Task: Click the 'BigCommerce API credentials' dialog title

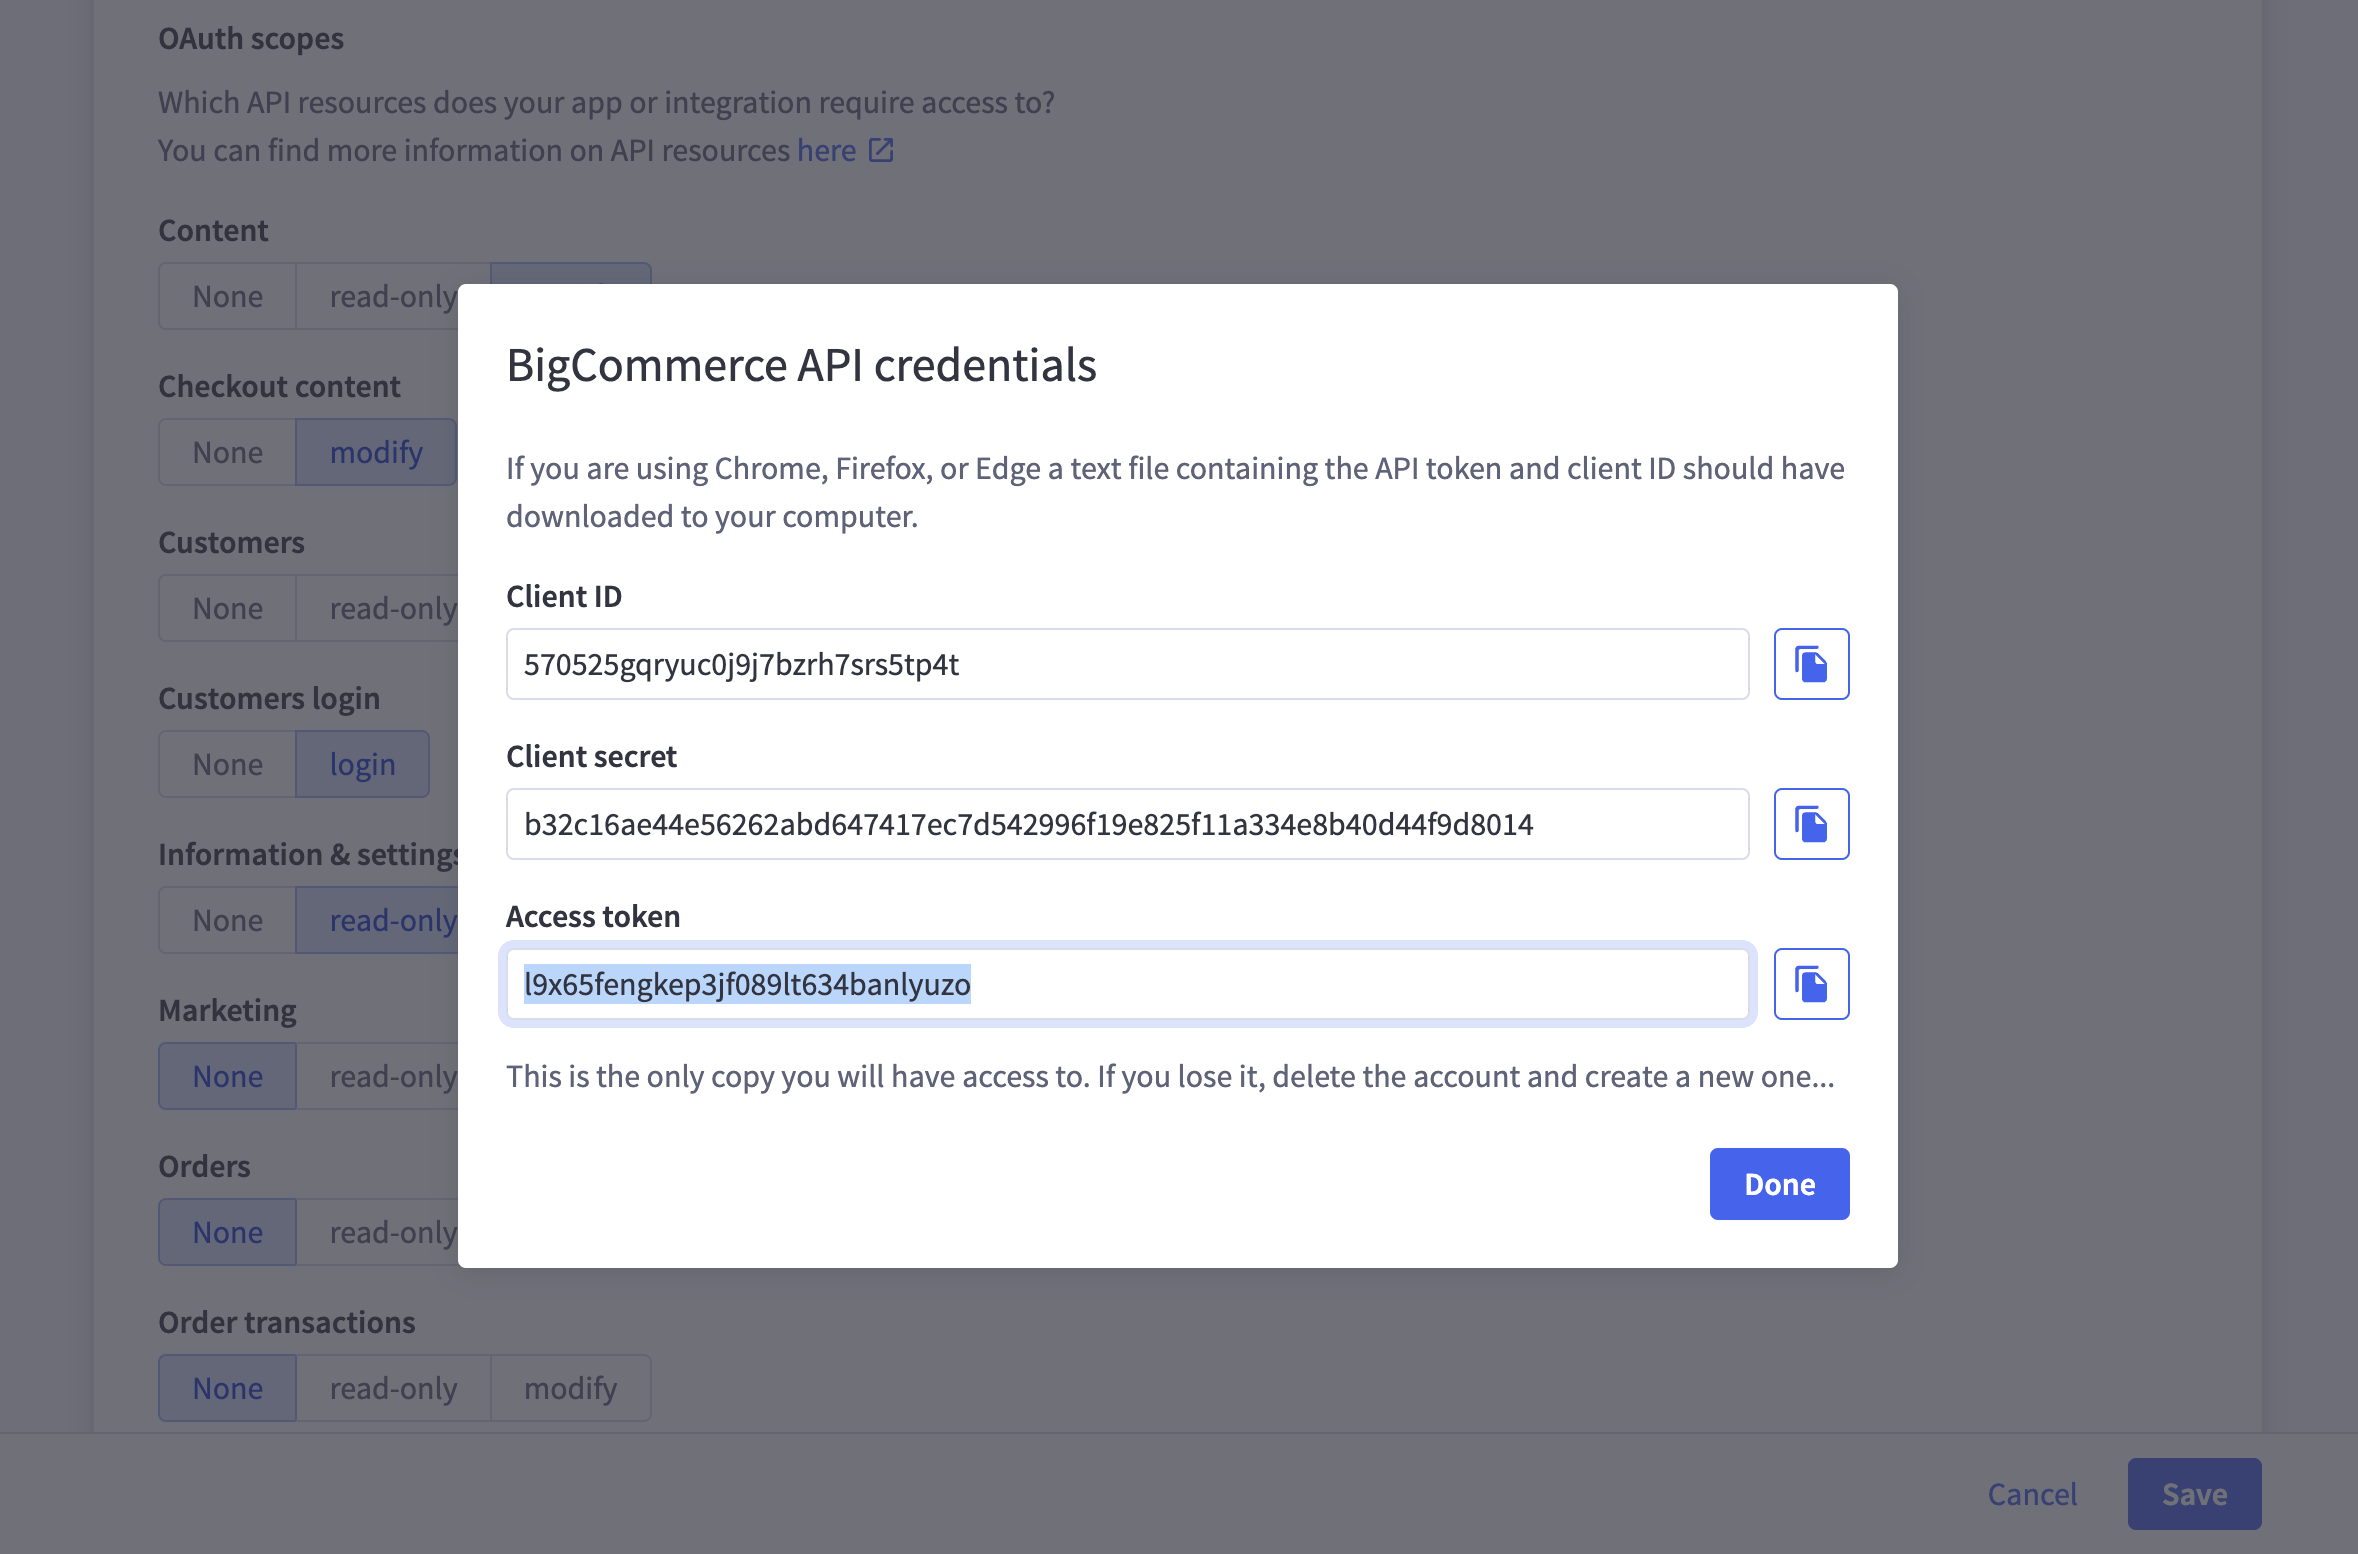Action: click(x=801, y=365)
